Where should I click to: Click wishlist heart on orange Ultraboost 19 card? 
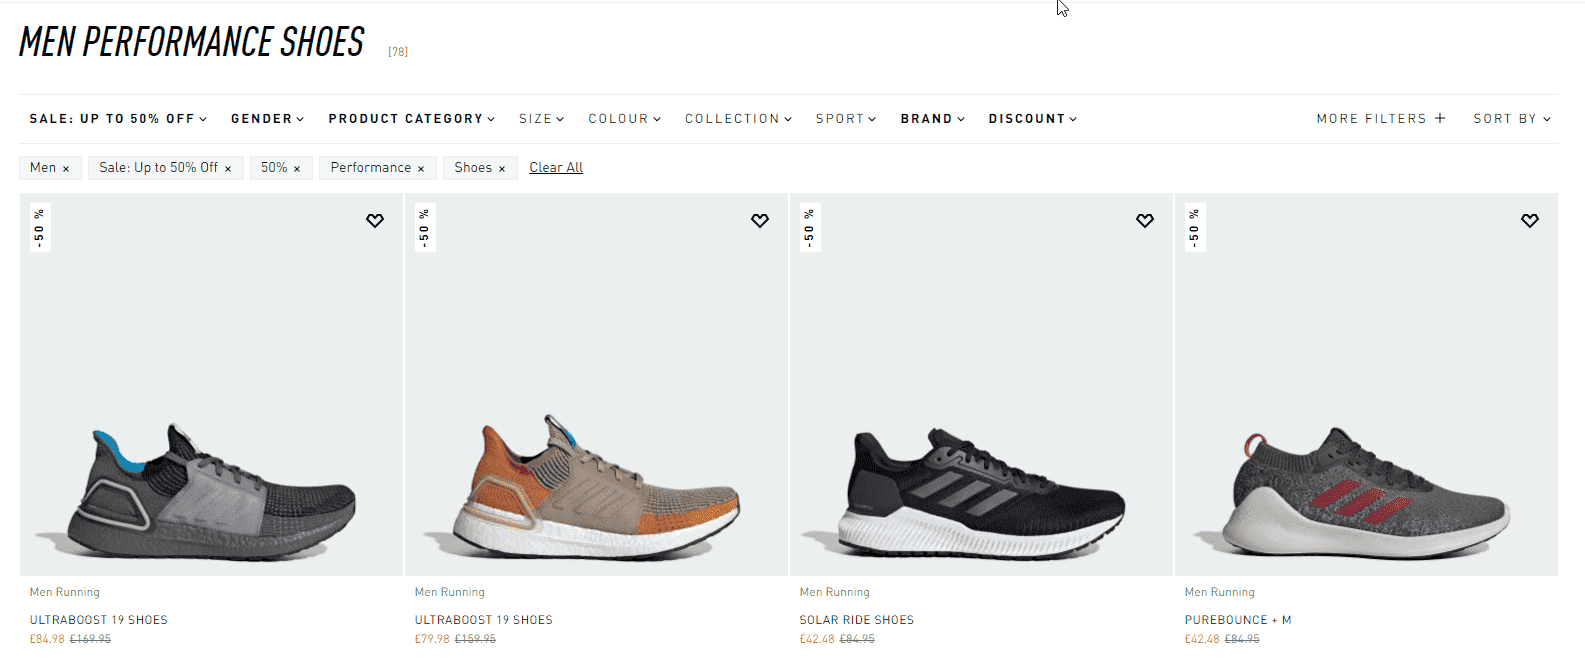(760, 220)
